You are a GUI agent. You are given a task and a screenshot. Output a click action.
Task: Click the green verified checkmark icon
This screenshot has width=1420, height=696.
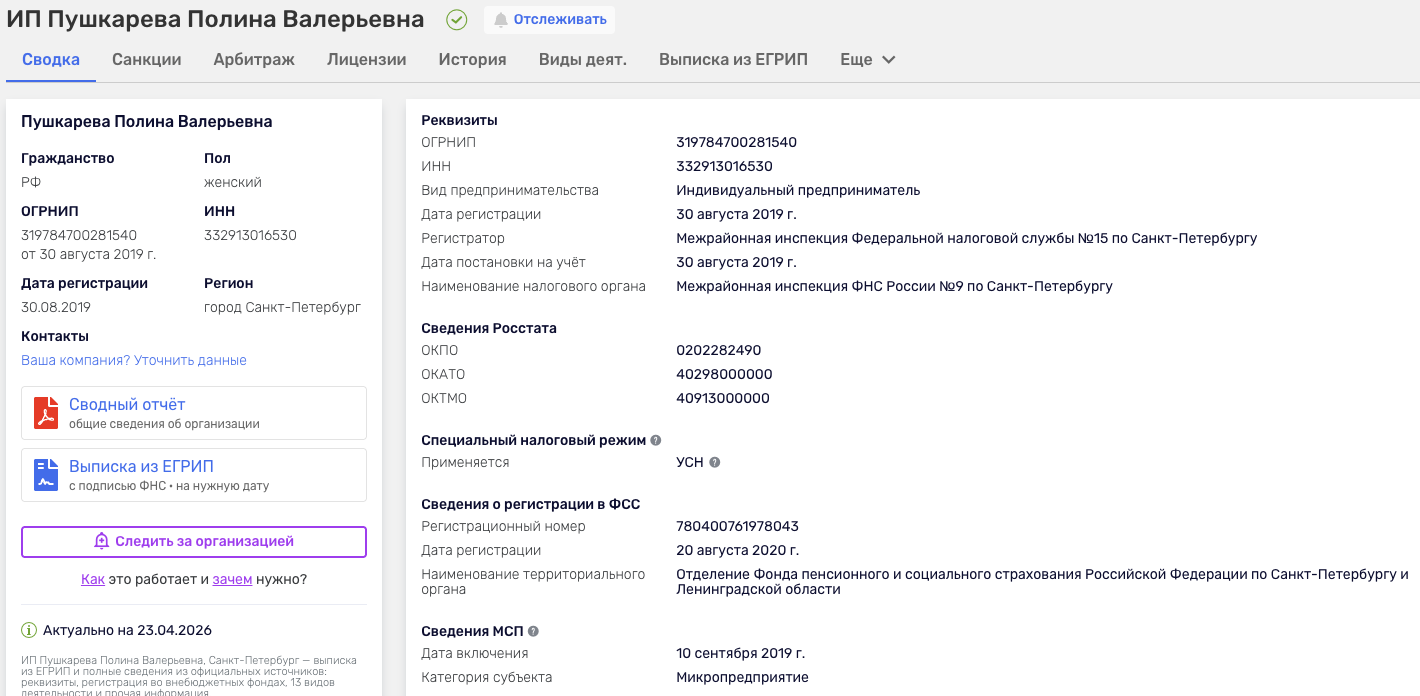[x=456, y=20]
